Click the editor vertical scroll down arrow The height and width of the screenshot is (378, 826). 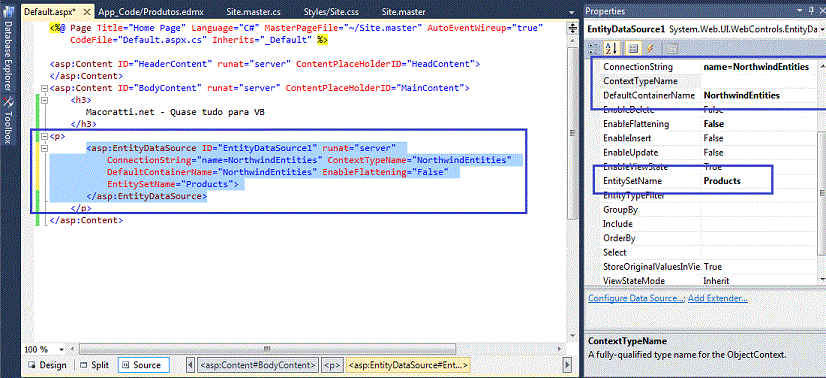pos(573,335)
